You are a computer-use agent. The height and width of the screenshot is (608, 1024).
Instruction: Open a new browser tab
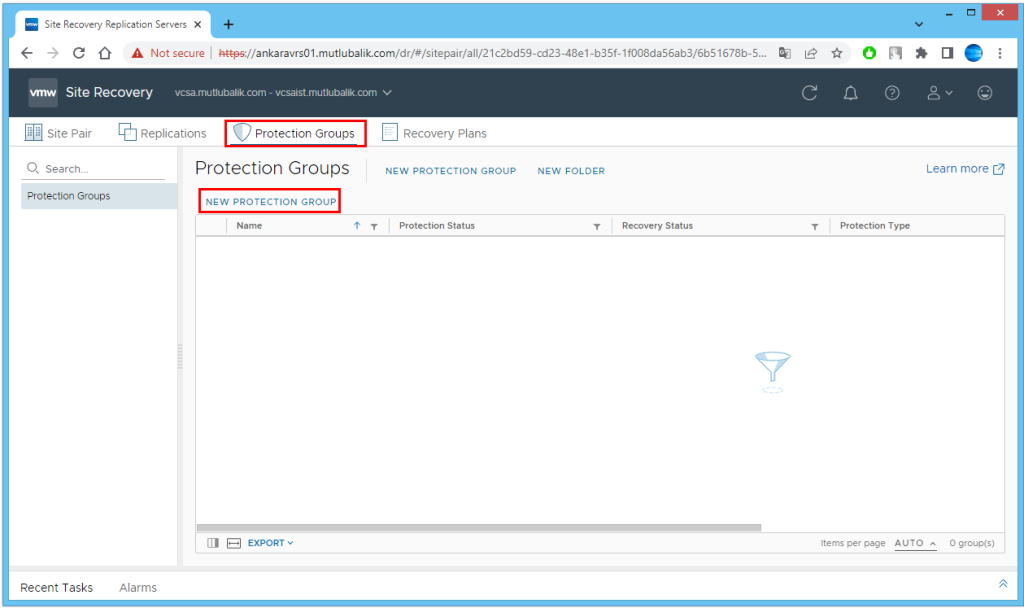click(228, 25)
